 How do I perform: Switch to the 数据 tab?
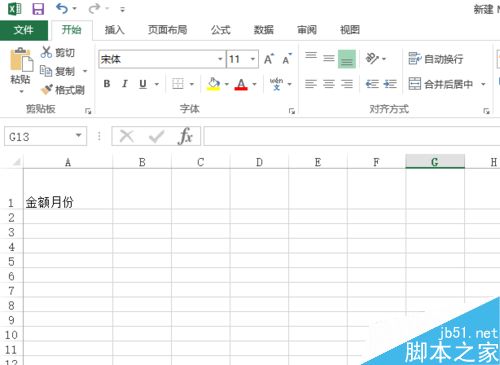(x=263, y=30)
